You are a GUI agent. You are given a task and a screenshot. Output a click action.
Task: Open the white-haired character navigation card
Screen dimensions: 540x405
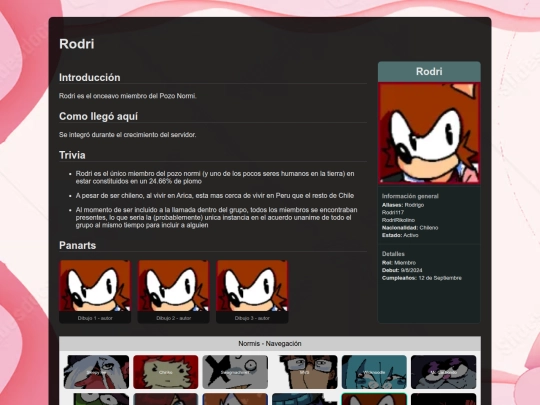[96, 372]
